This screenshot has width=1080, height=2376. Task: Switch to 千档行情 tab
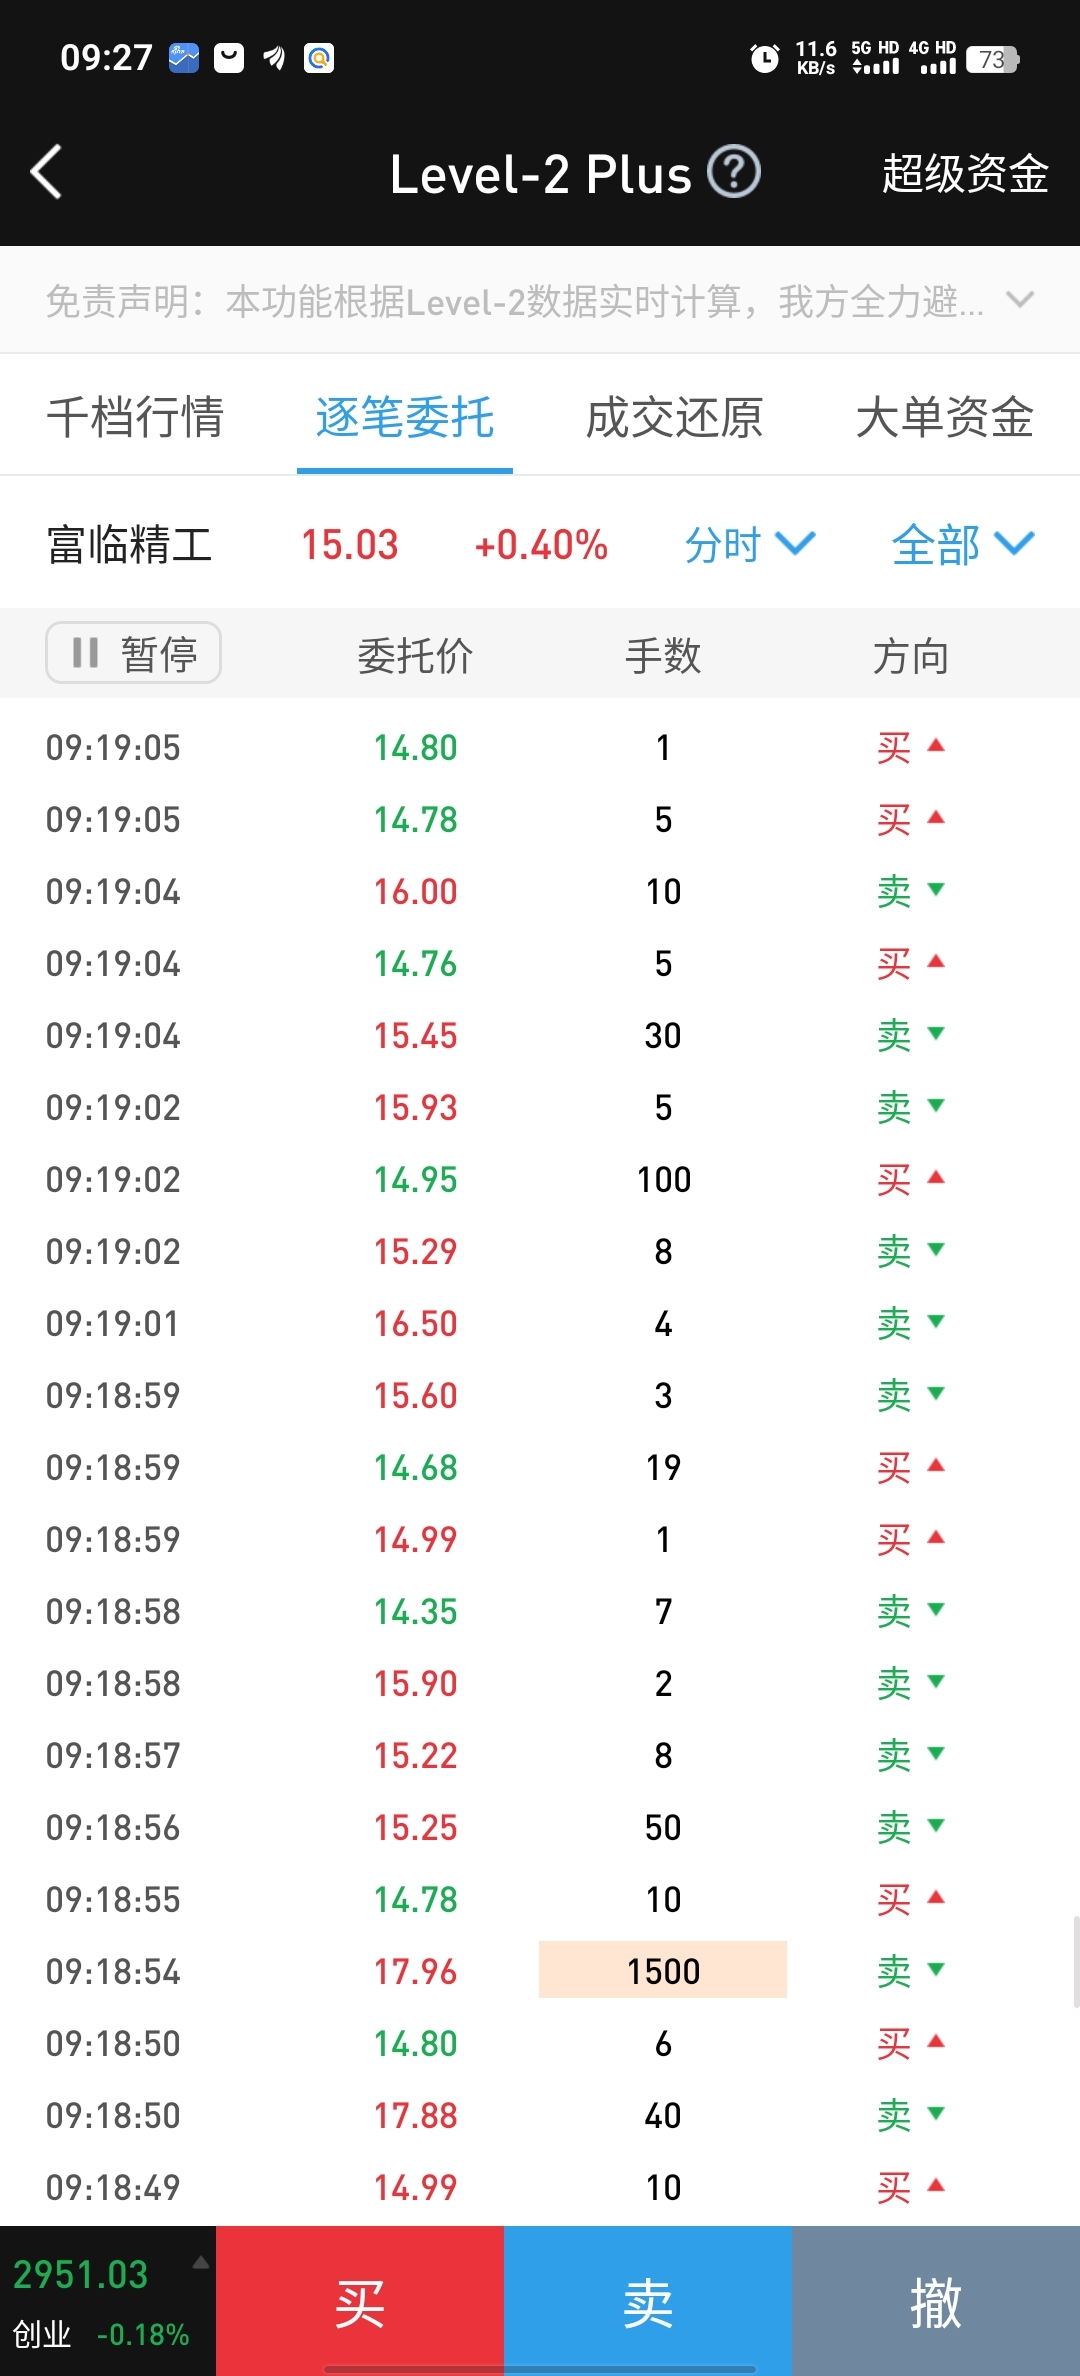pyautogui.click(x=135, y=417)
